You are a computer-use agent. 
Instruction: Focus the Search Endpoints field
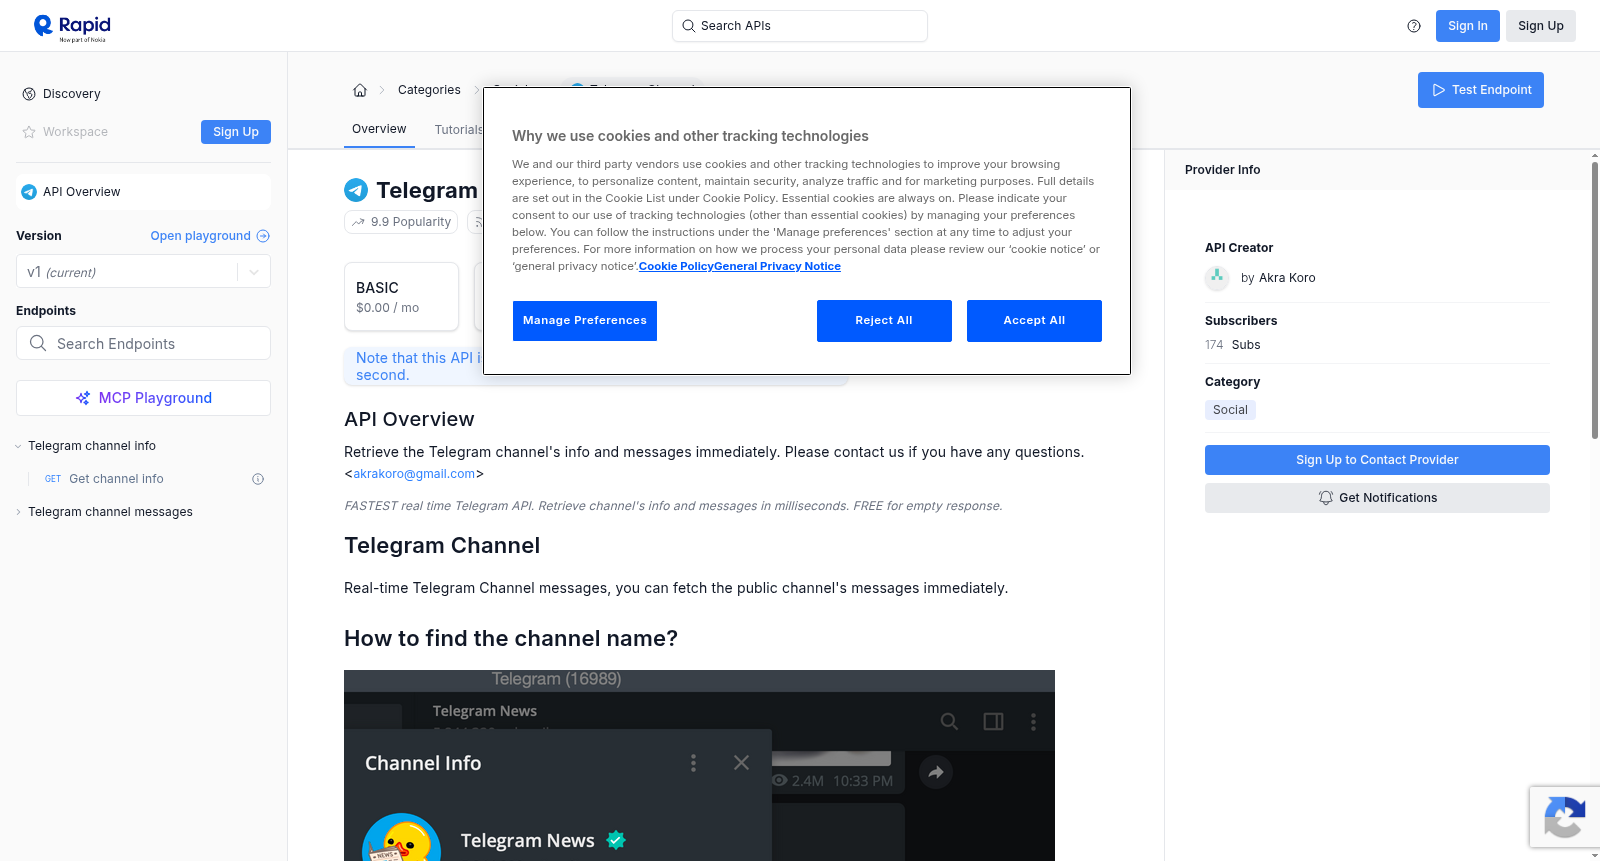[143, 343]
